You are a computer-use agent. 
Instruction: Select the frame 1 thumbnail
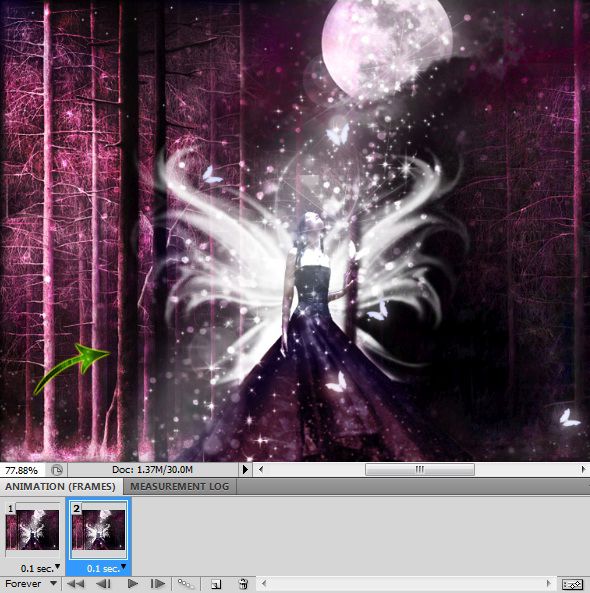[33, 529]
